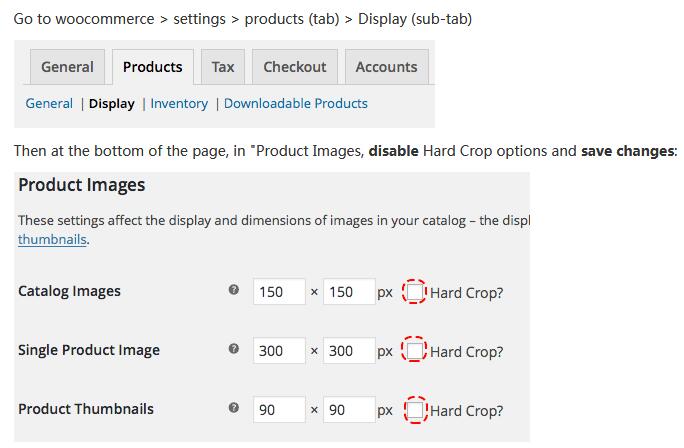Screen dimensions: 684x448
Task: Switch to the Products tab
Action: point(153,67)
